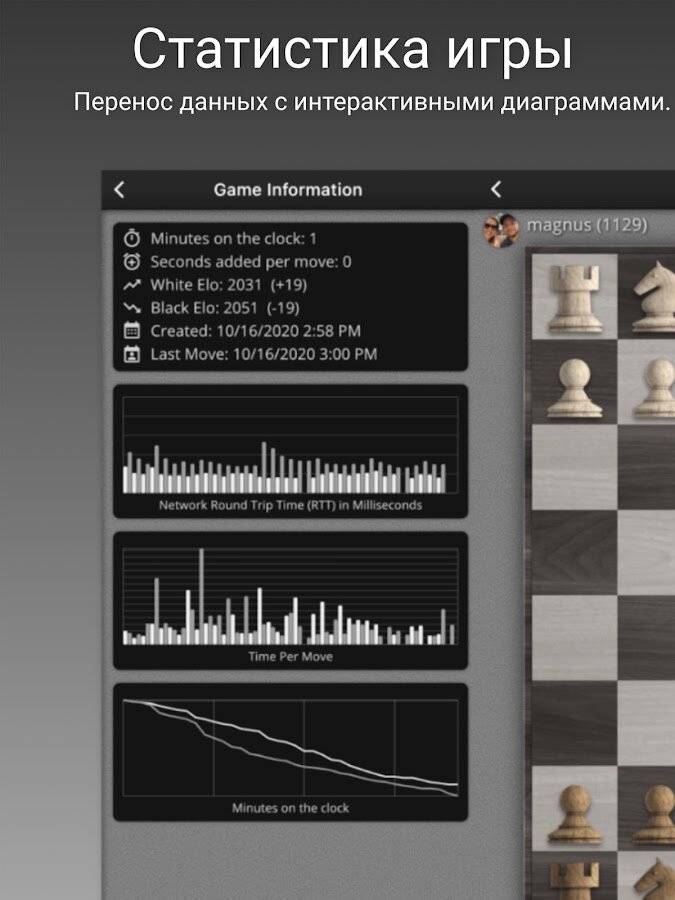Image resolution: width=675 pixels, height=900 pixels.
Task: Tap the White Elo trend-up icon
Action: (x=132, y=285)
